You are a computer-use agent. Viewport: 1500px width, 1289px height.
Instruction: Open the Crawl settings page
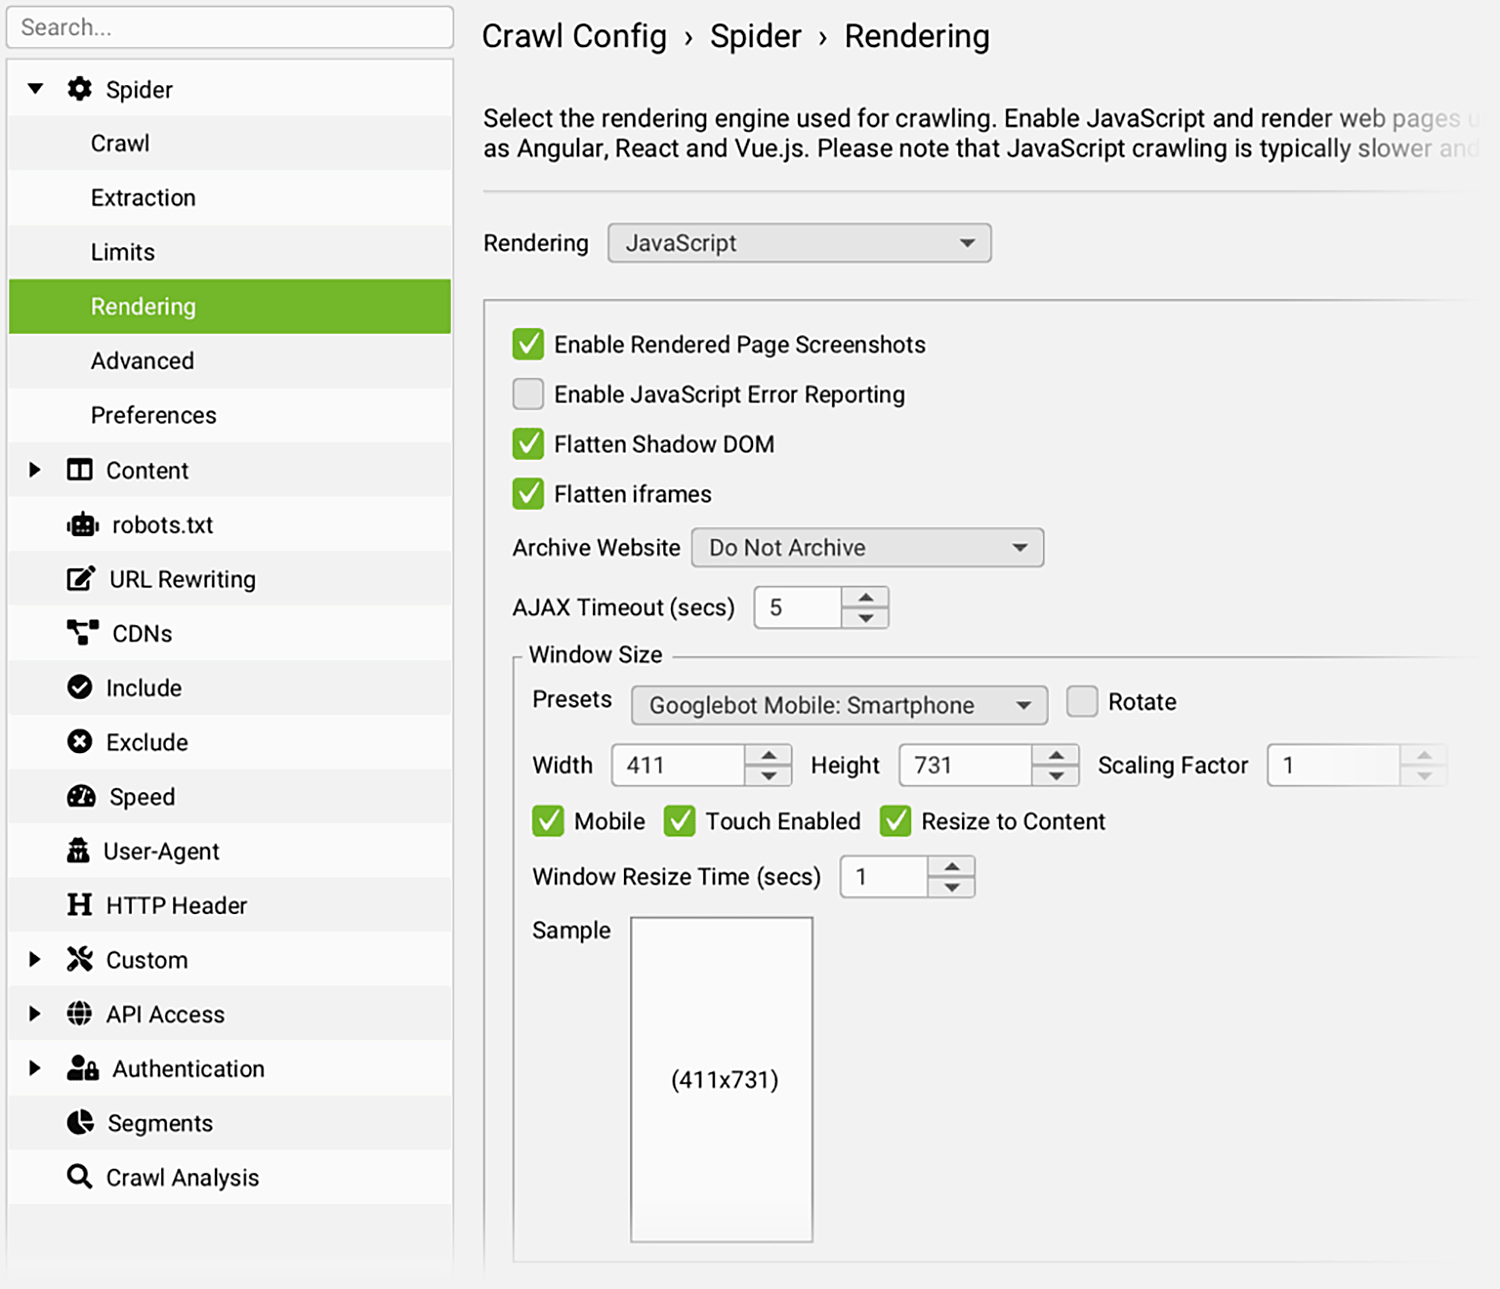[x=230, y=143]
